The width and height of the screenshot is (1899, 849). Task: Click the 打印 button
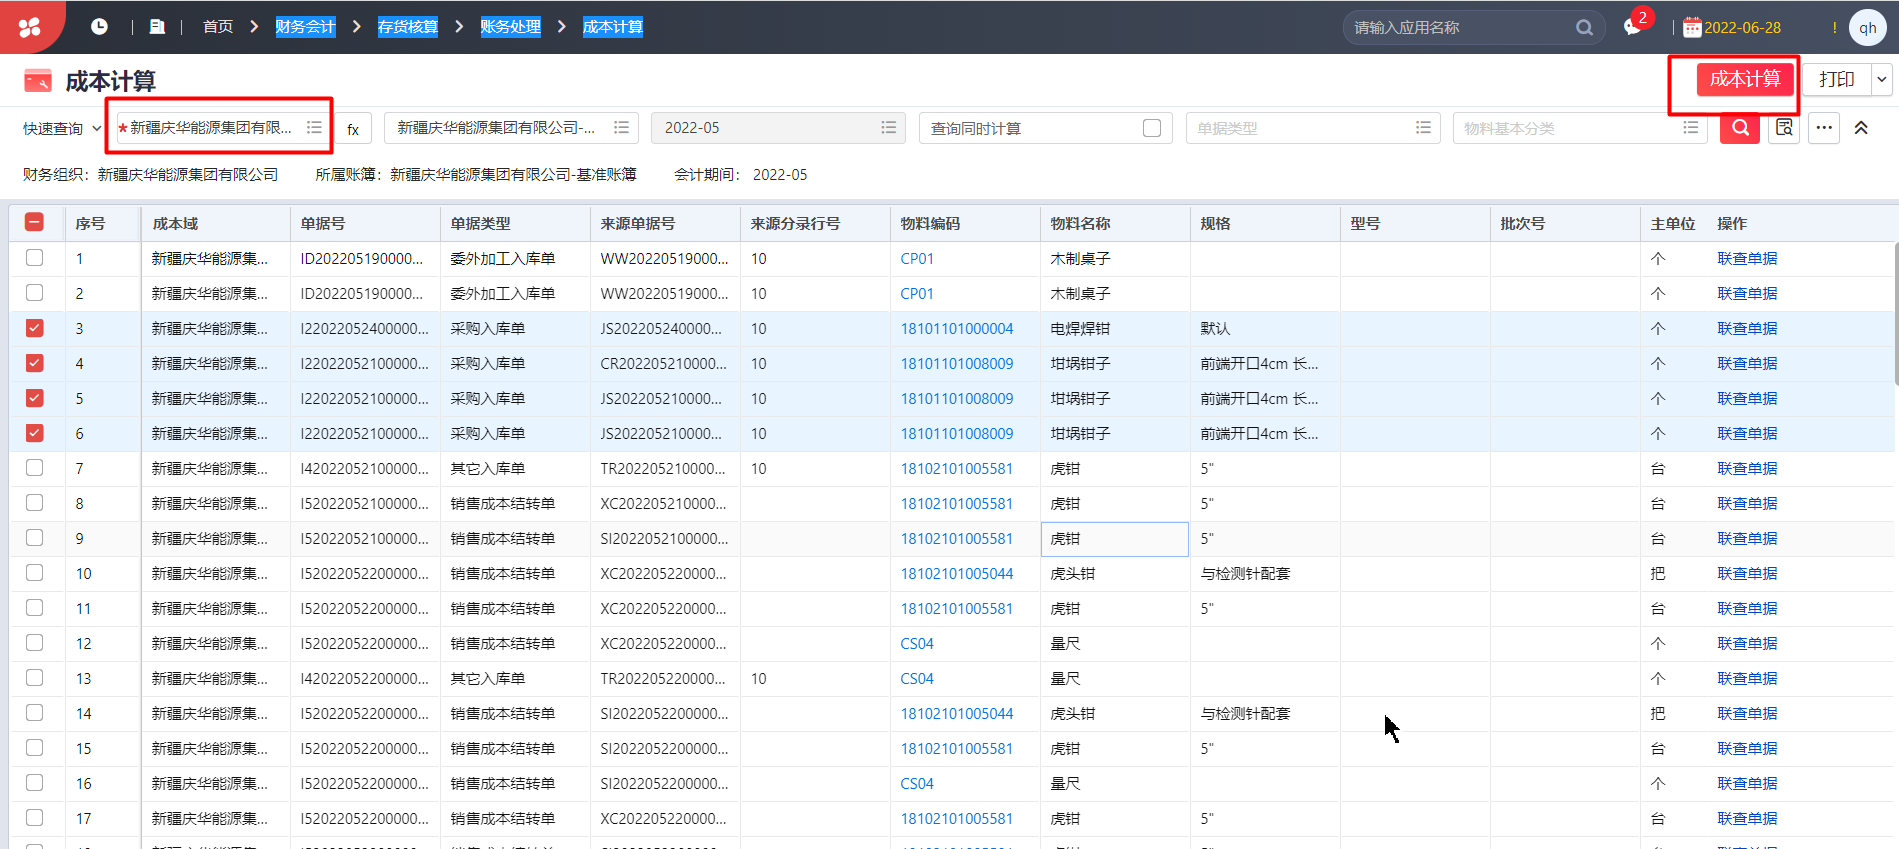click(x=1837, y=79)
